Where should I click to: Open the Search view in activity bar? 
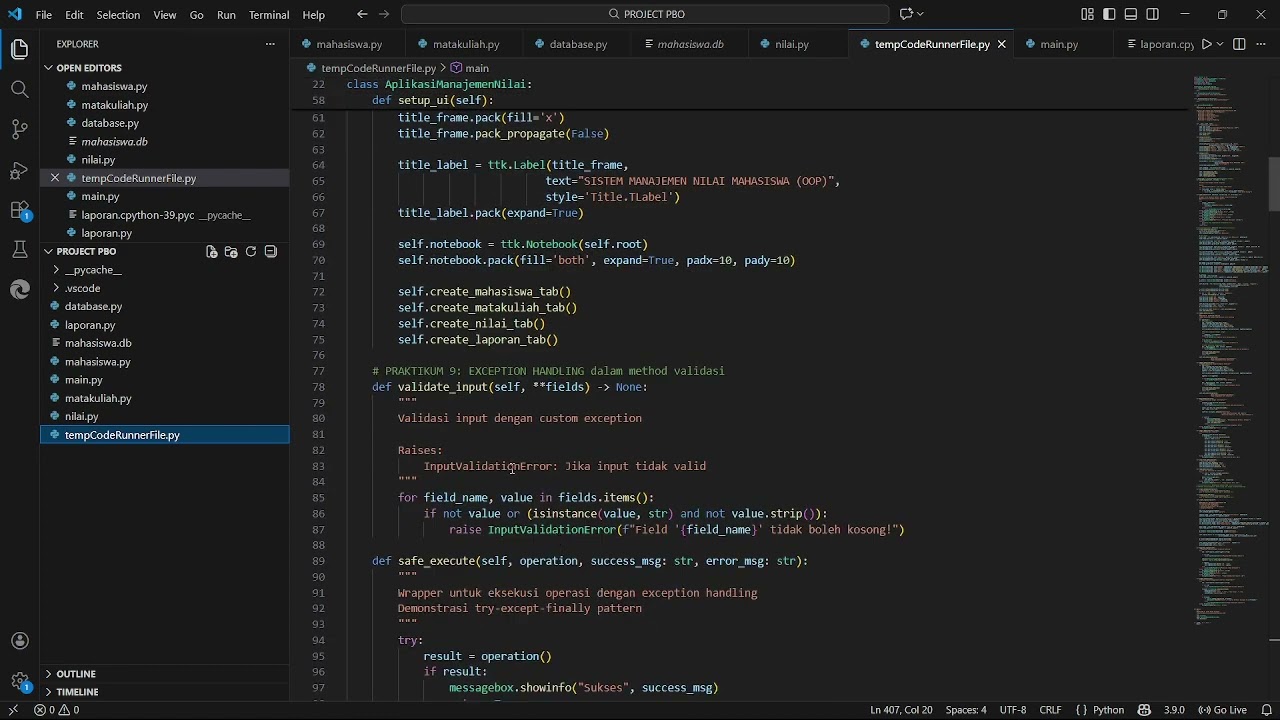coord(19,89)
